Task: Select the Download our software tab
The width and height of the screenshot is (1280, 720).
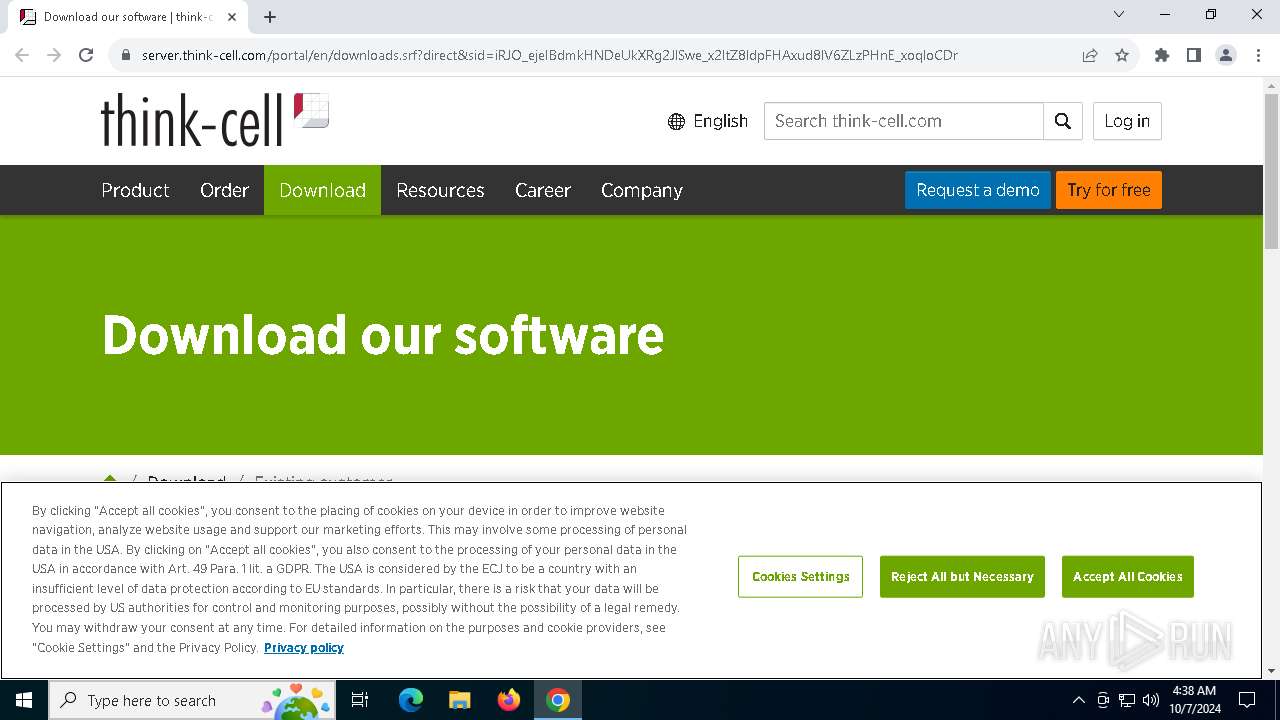Action: coord(128,17)
